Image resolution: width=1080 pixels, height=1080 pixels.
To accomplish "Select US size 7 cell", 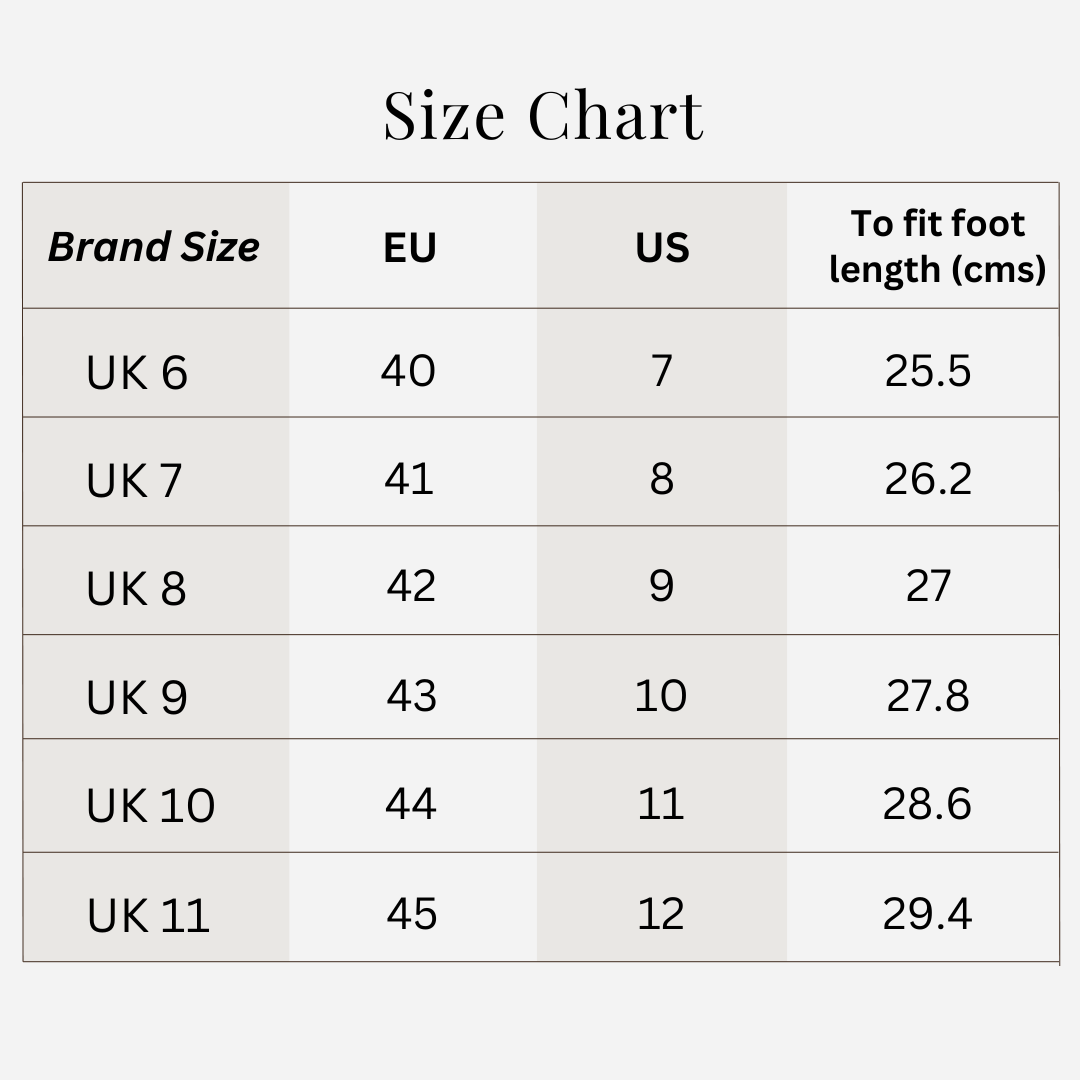I will (x=661, y=371).
